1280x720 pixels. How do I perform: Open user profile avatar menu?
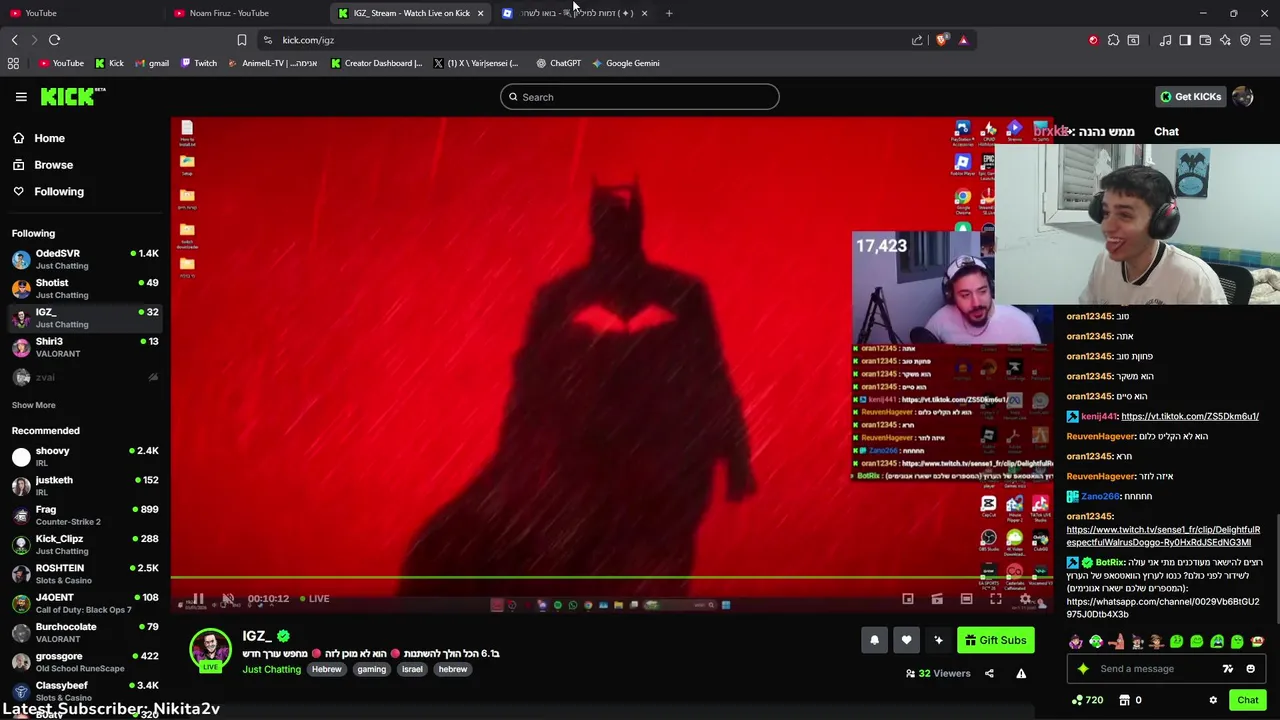click(x=1243, y=97)
